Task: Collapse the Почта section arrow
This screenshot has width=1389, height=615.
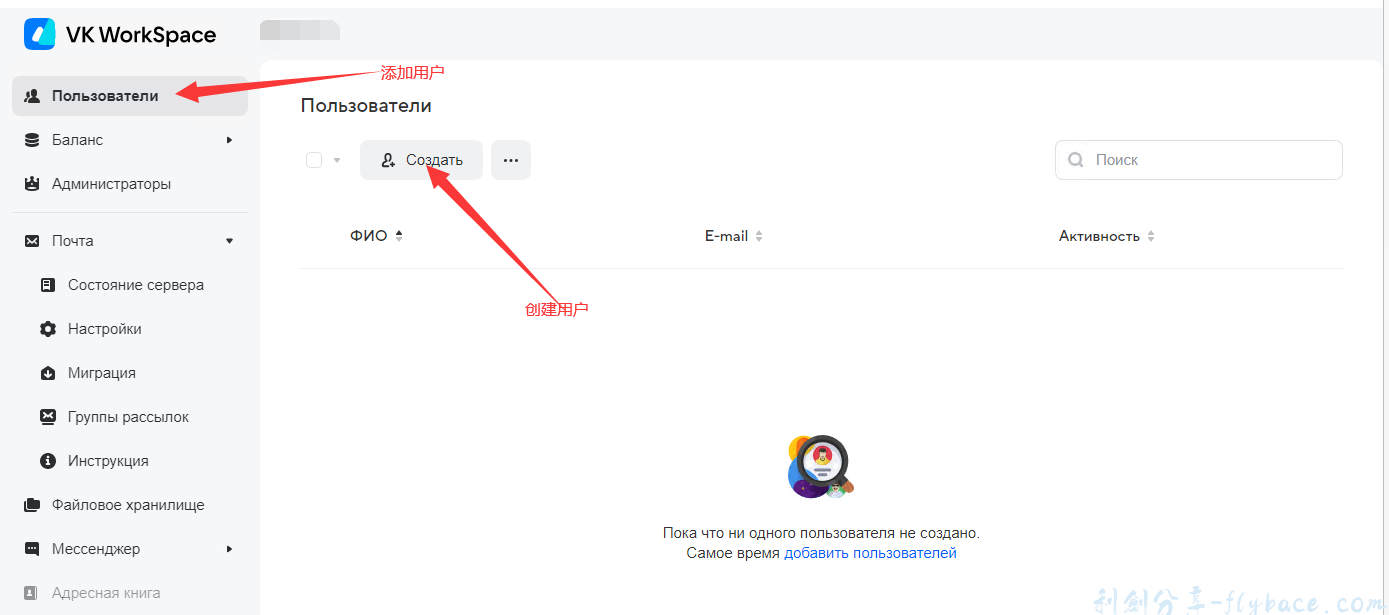Action: tap(229, 241)
